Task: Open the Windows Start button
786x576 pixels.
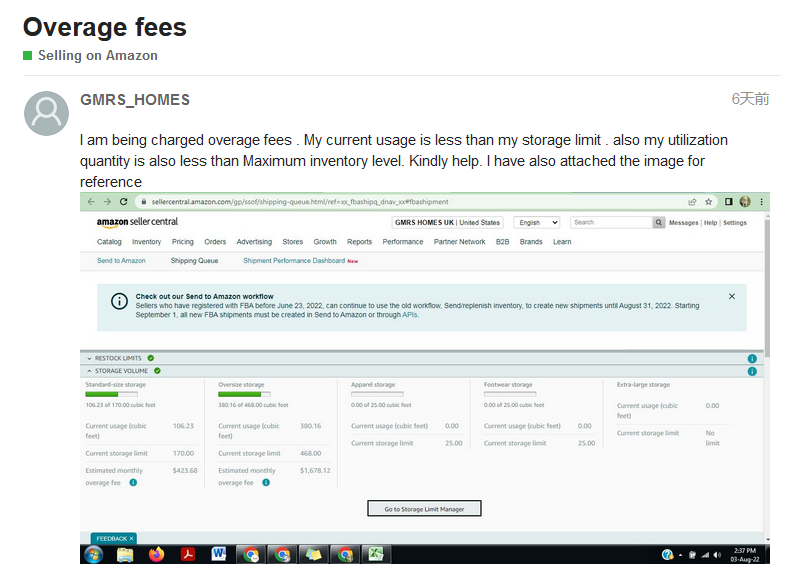Action: click(x=94, y=554)
